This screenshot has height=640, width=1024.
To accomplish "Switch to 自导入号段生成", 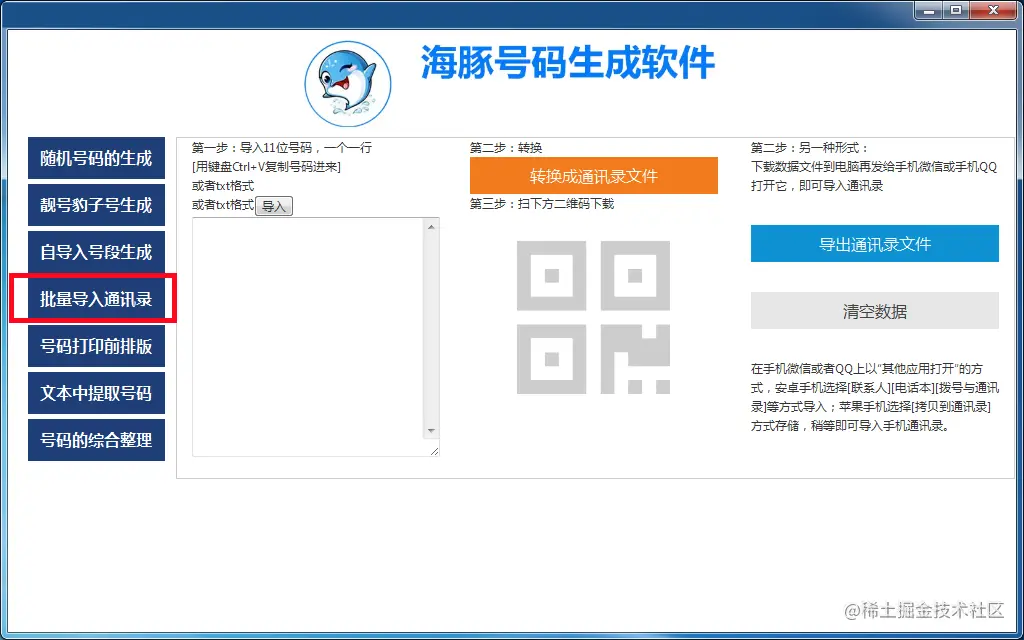I will pyautogui.click(x=96, y=252).
